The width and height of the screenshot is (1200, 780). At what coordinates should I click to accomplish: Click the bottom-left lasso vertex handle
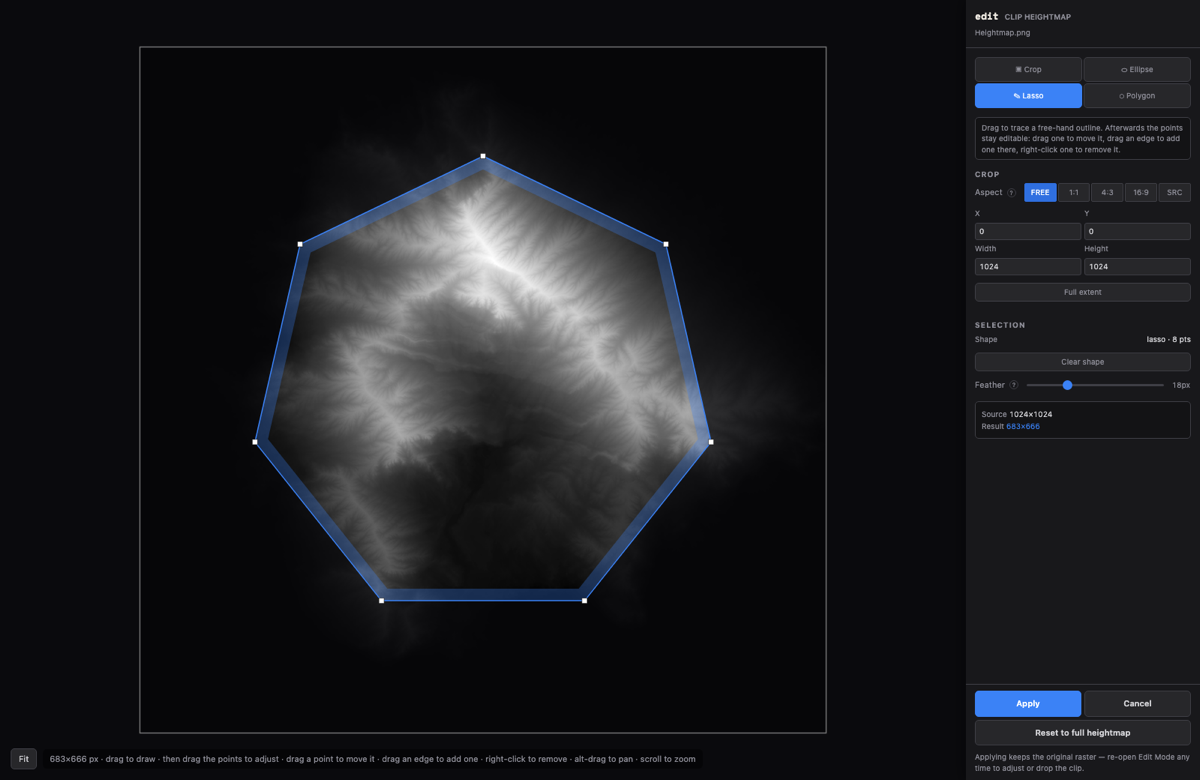[x=381, y=601]
